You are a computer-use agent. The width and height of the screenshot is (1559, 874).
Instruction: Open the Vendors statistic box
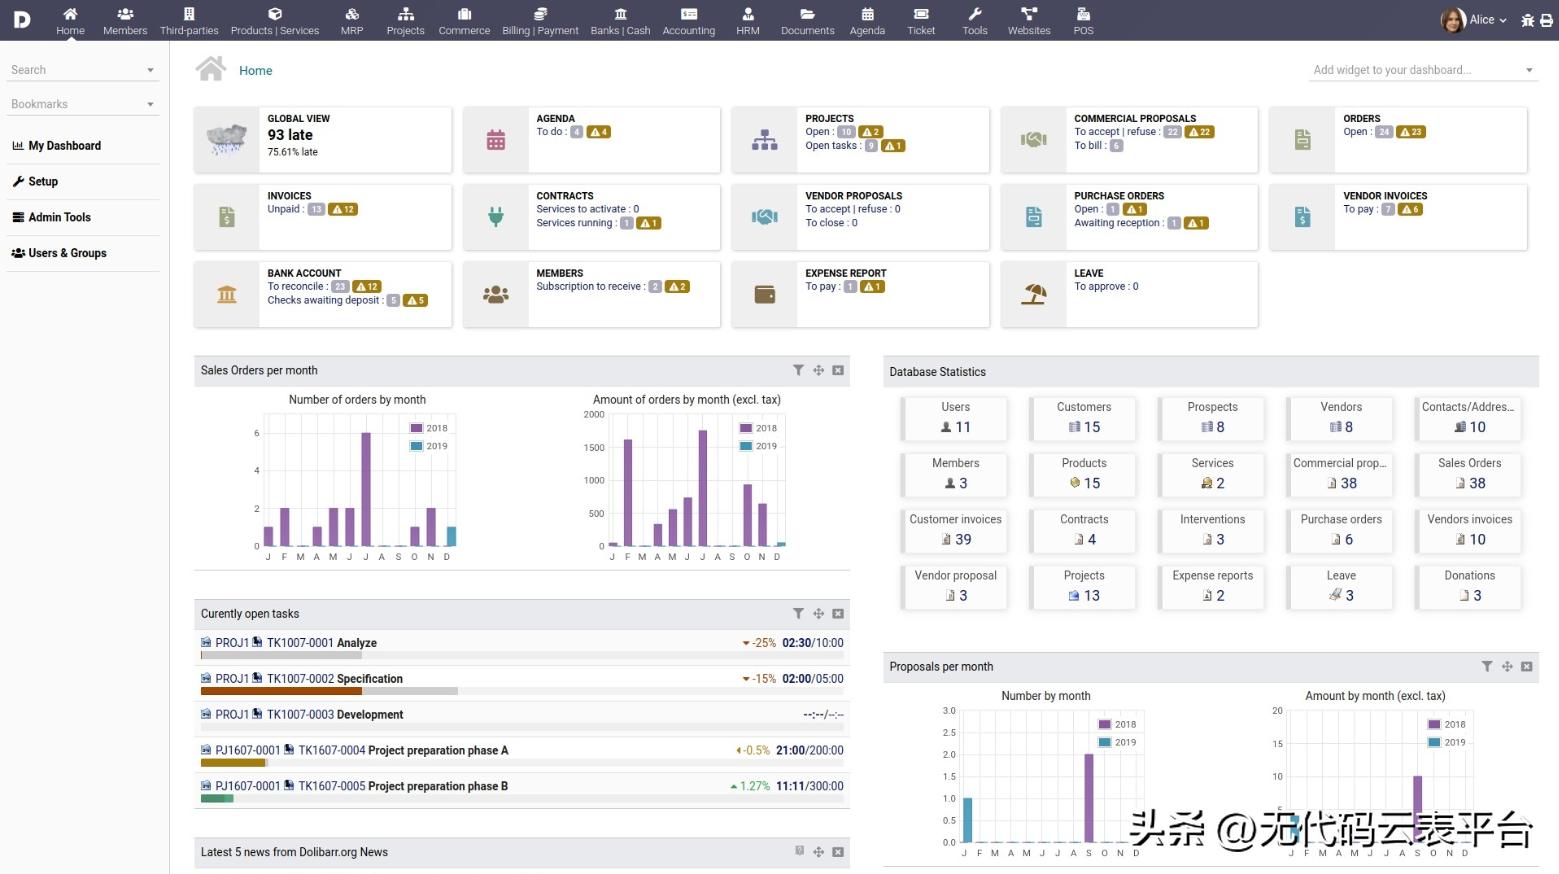click(1341, 417)
